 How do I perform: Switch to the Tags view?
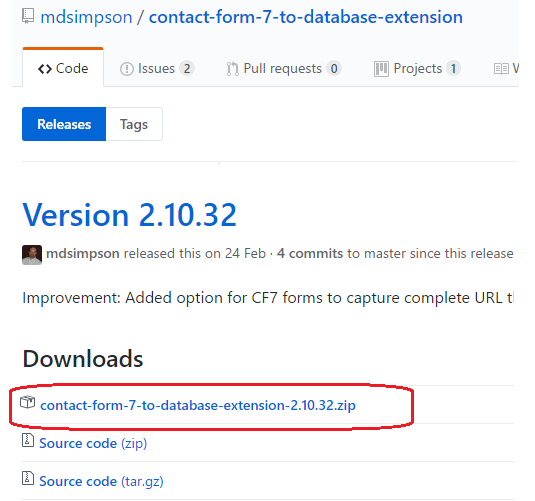pyautogui.click(x=134, y=124)
